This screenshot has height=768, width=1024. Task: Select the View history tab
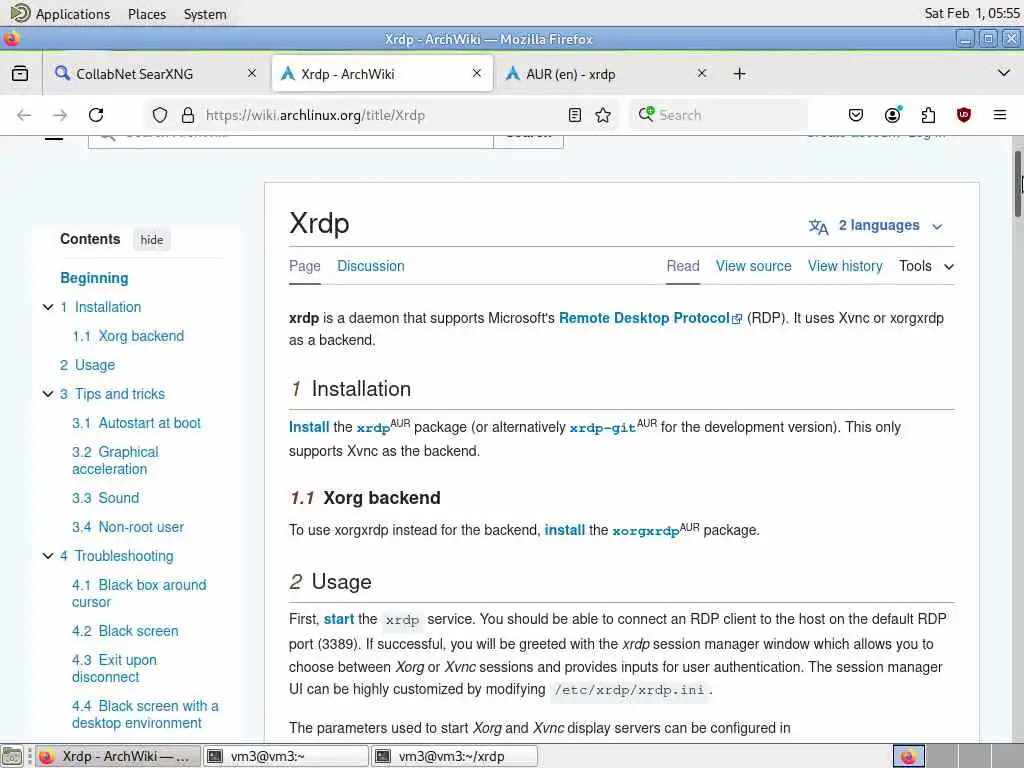pyautogui.click(x=845, y=266)
